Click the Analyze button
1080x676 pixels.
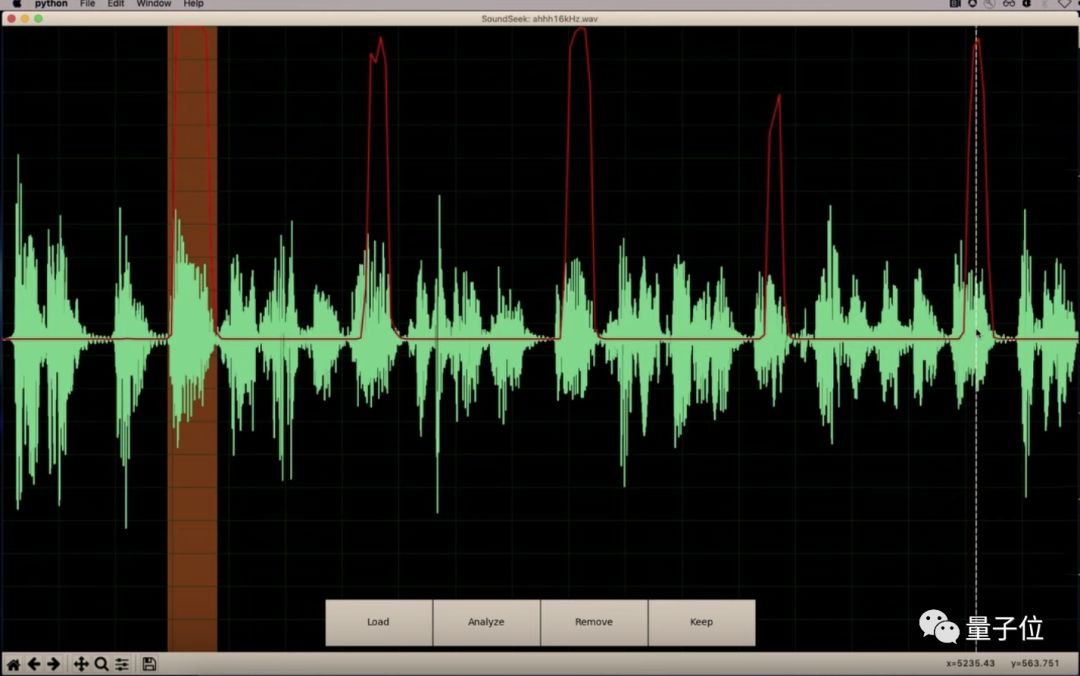point(486,622)
